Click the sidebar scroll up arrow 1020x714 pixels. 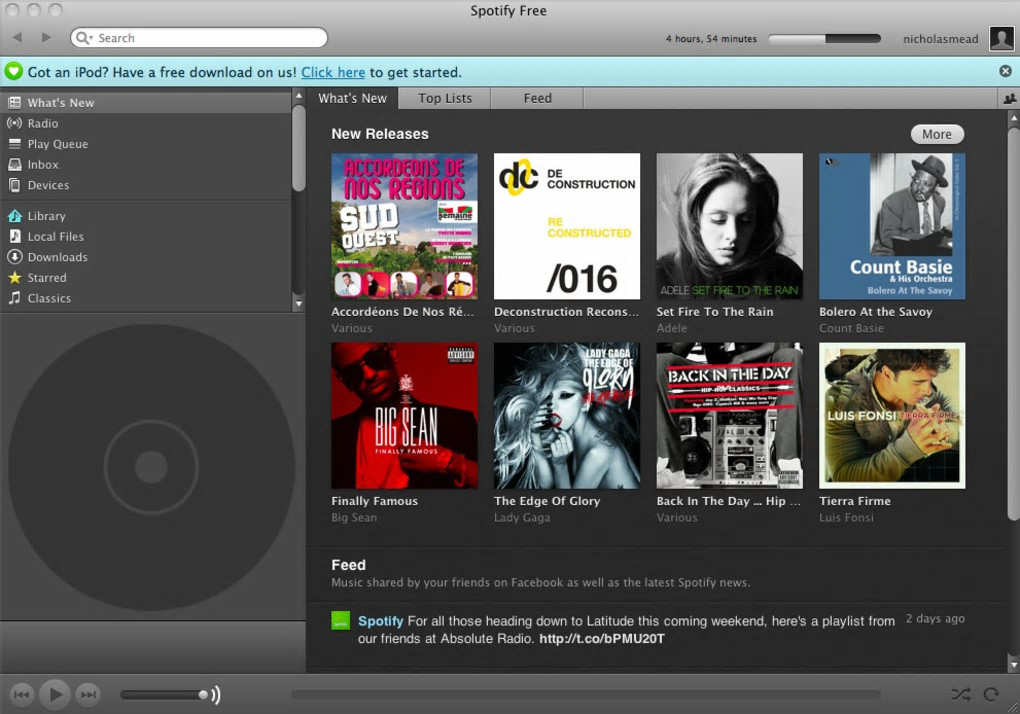coord(299,96)
